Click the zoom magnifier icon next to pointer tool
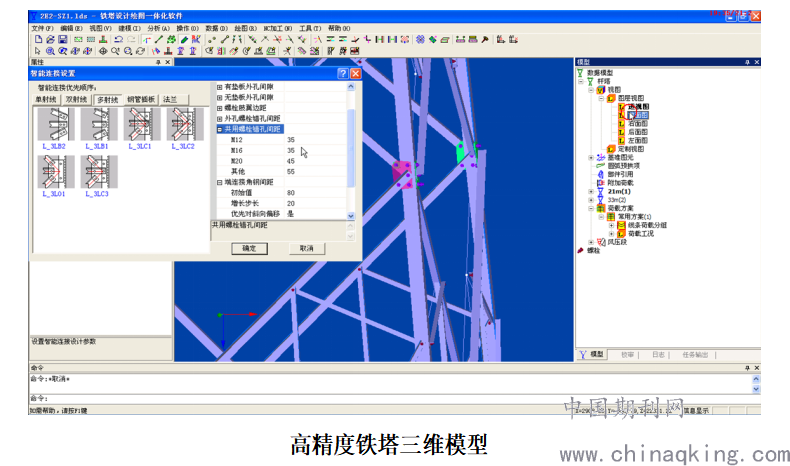Image resolution: width=790 pixels, height=466 pixels. [50, 51]
